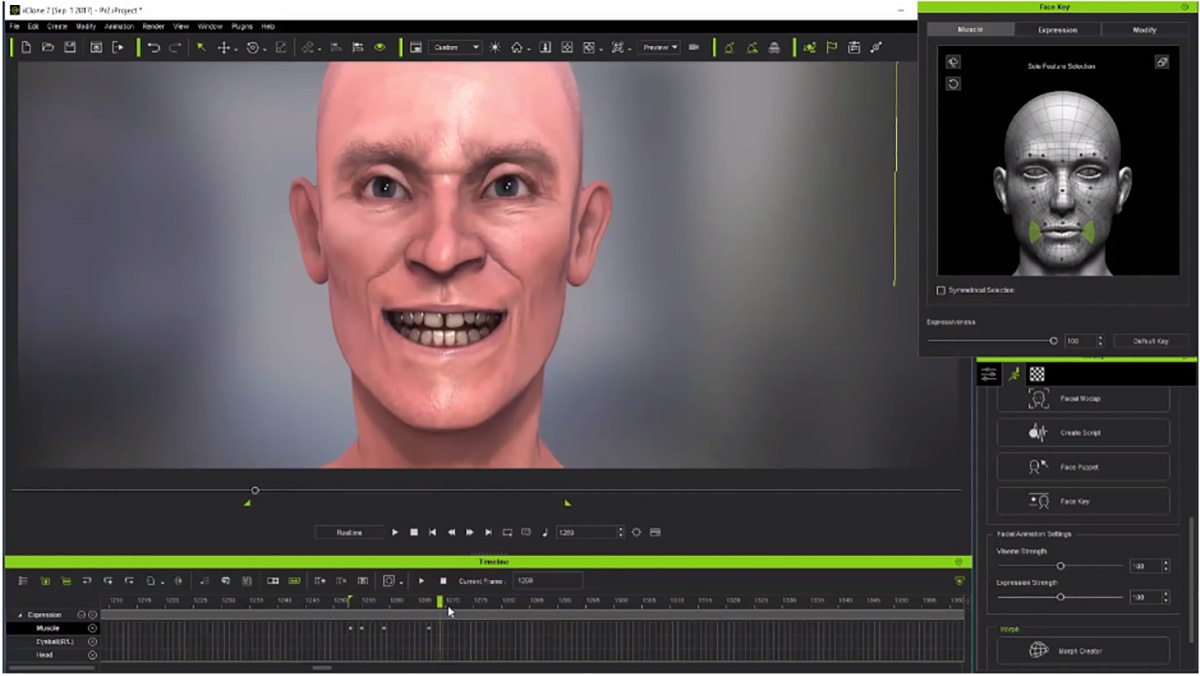This screenshot has width=1200, height=676.
Task: Collapse the Expression track group
Action: point(20,615)
